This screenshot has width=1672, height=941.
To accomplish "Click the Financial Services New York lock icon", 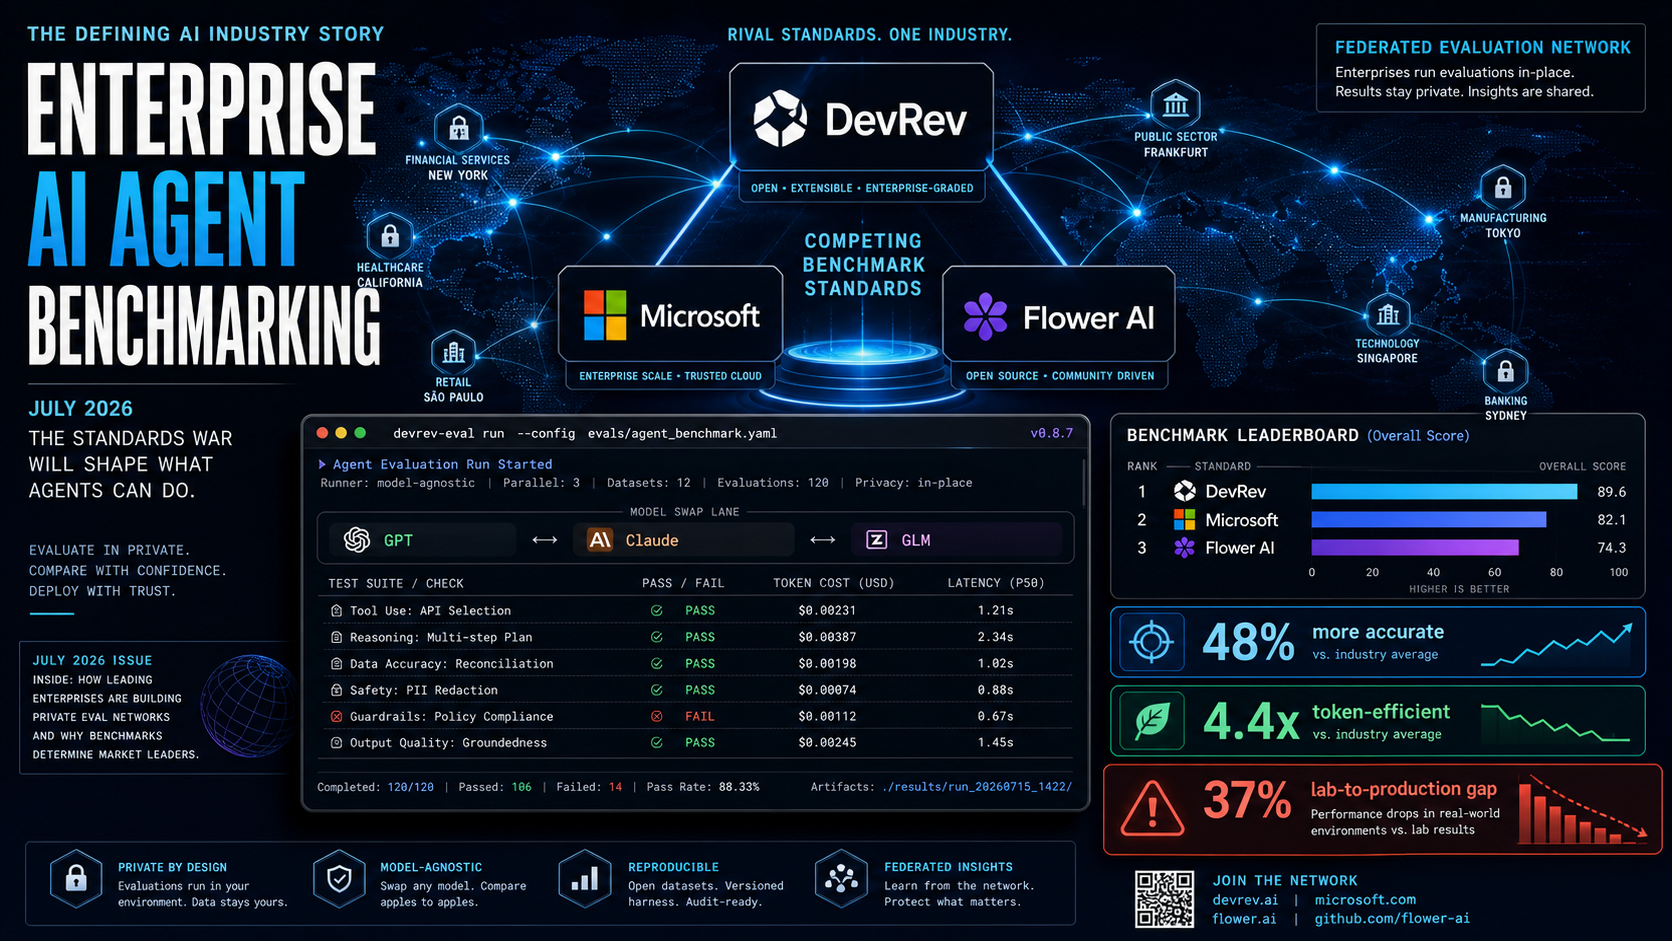I will coord(459,128).
